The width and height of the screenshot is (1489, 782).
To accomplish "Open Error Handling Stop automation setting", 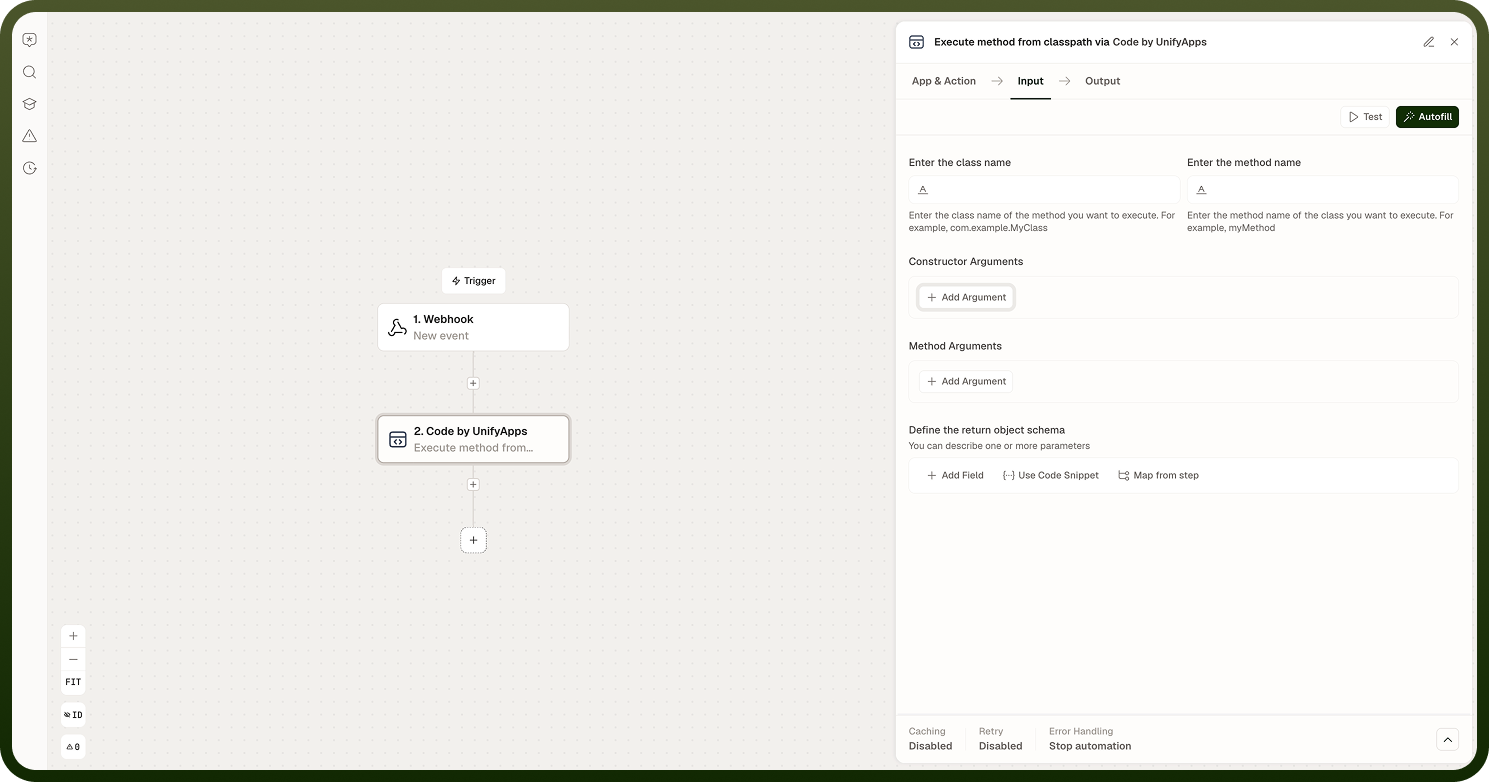I will pyautogui.click(x=1090, y=739).
